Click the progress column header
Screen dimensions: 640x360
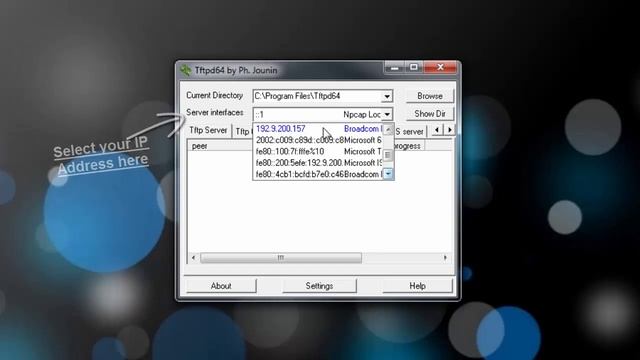click(409, 146)
